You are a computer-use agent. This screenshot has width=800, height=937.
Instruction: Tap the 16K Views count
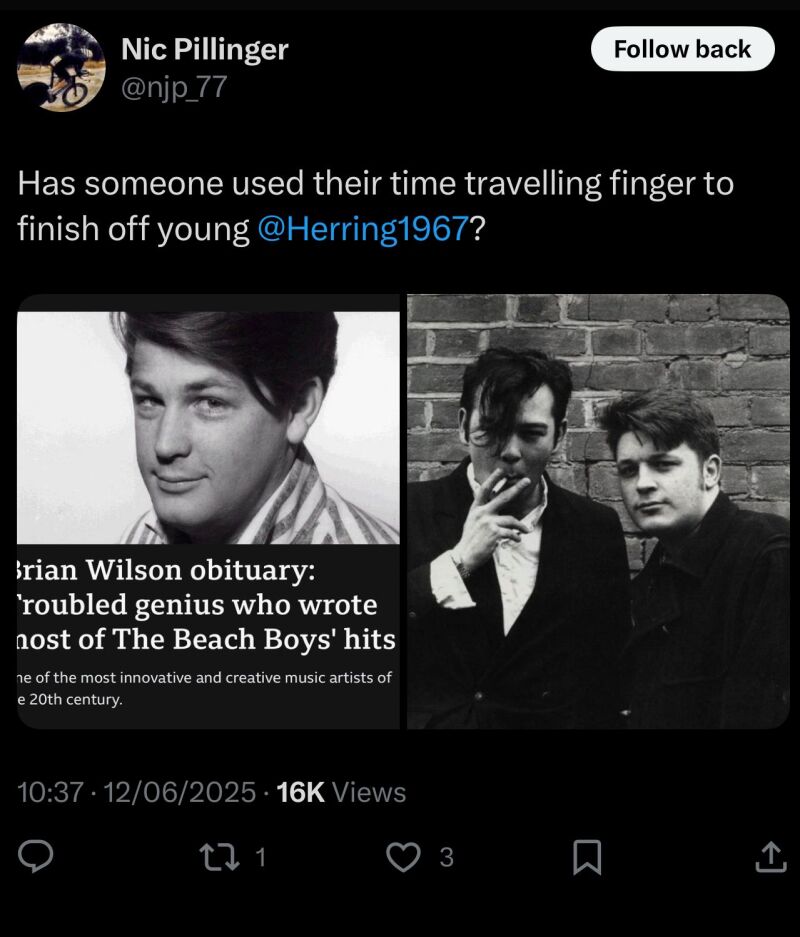point(340,792)
